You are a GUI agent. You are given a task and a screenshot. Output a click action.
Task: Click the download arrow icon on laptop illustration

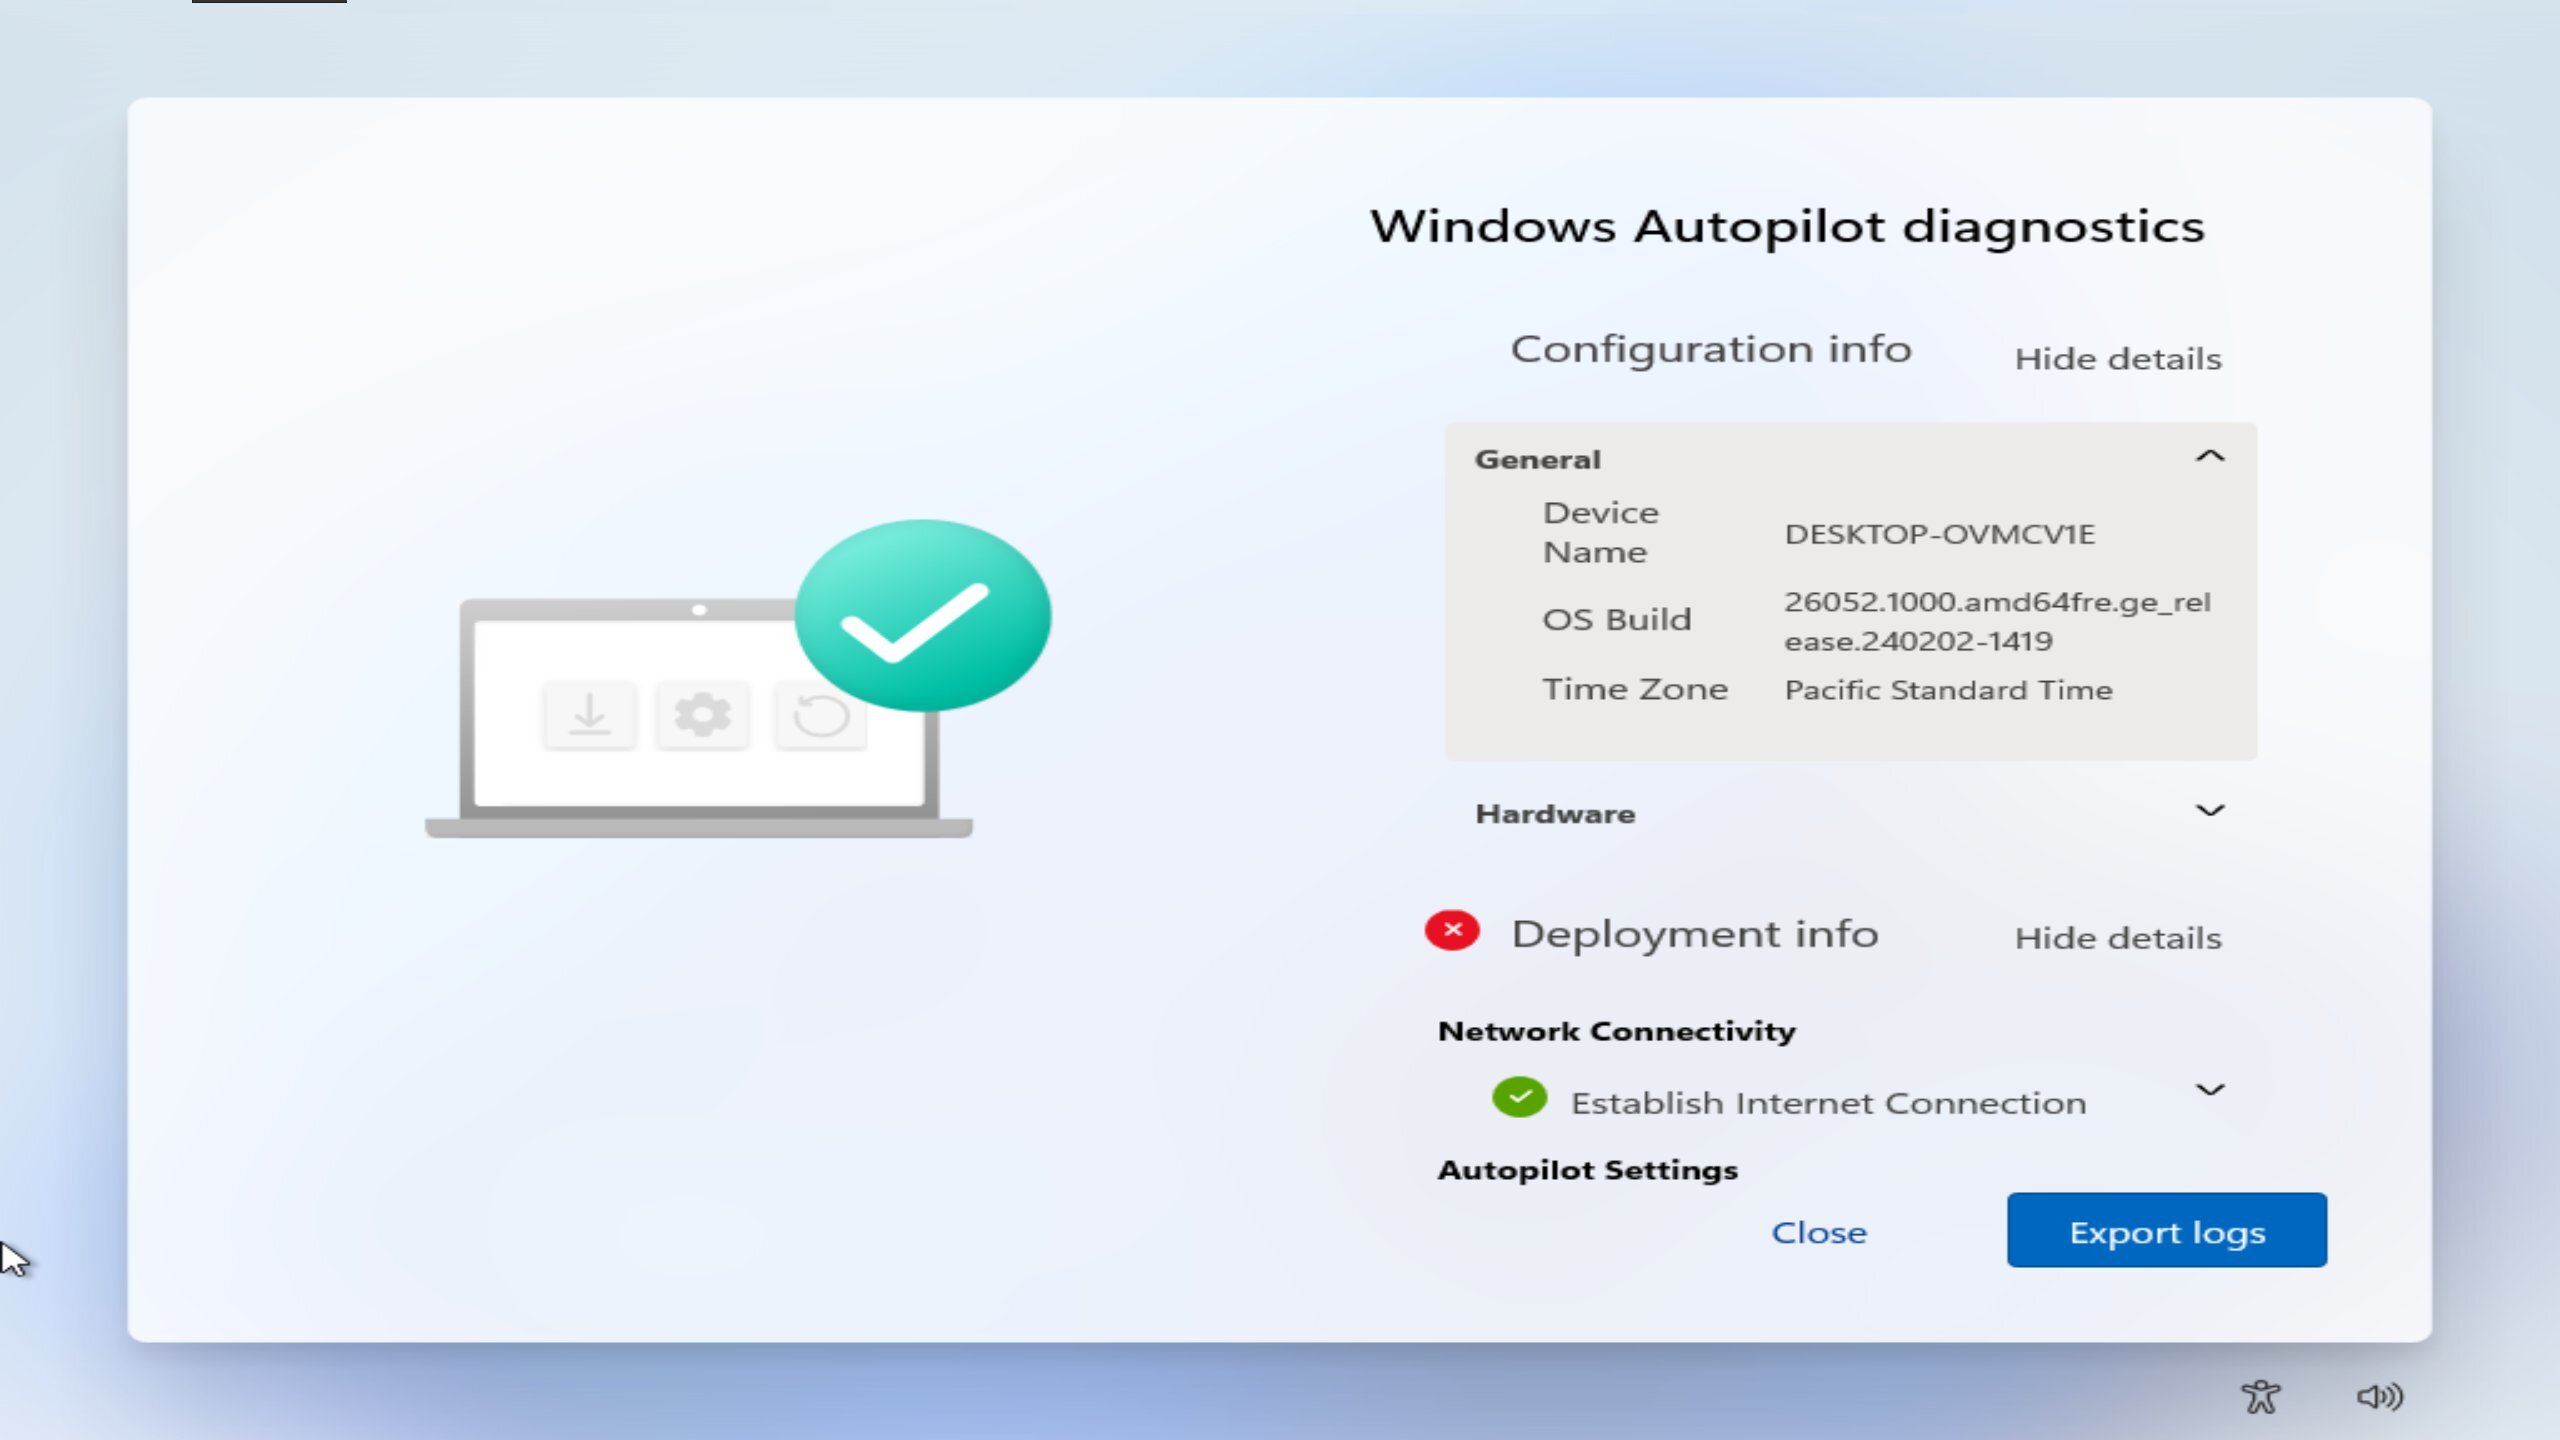coord(589,715)
